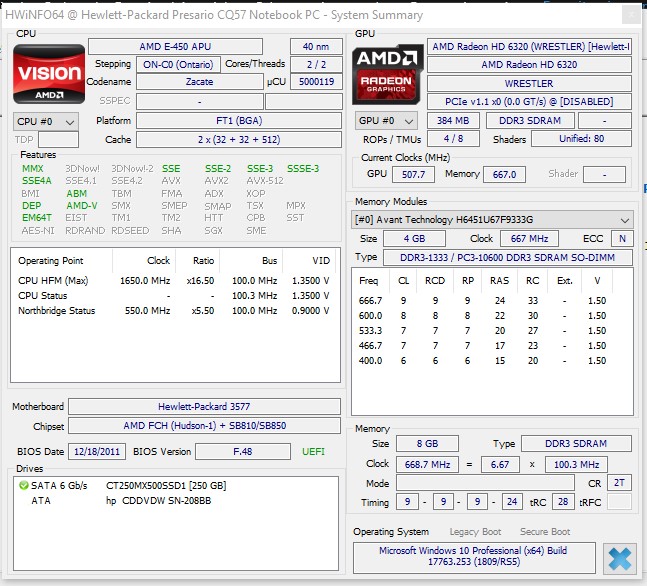The width and height of the screenshot is (647, 586).
Task: Click the WRESTLER GPU codename field
Action: point(529,83)
